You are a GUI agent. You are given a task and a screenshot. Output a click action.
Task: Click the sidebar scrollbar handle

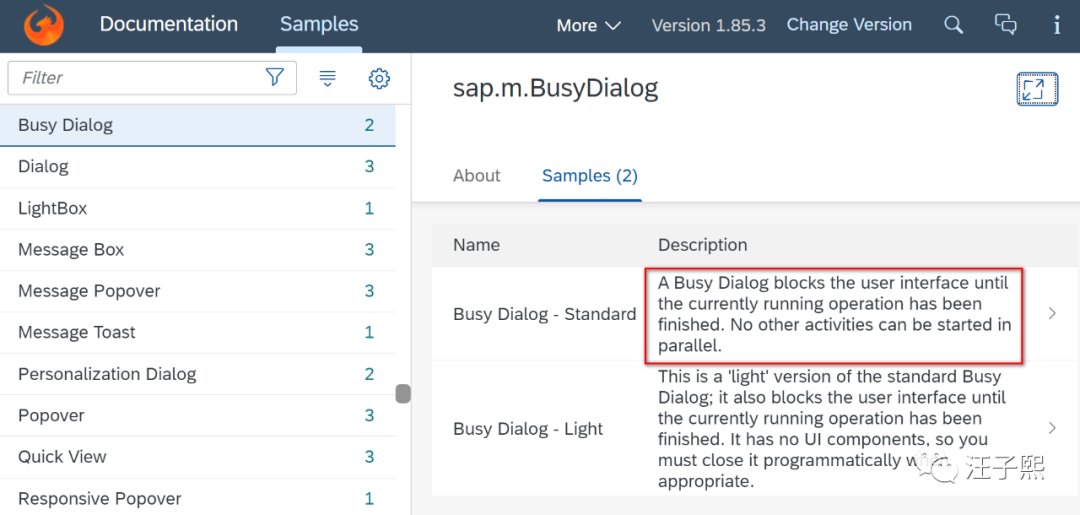click(403, 394)
